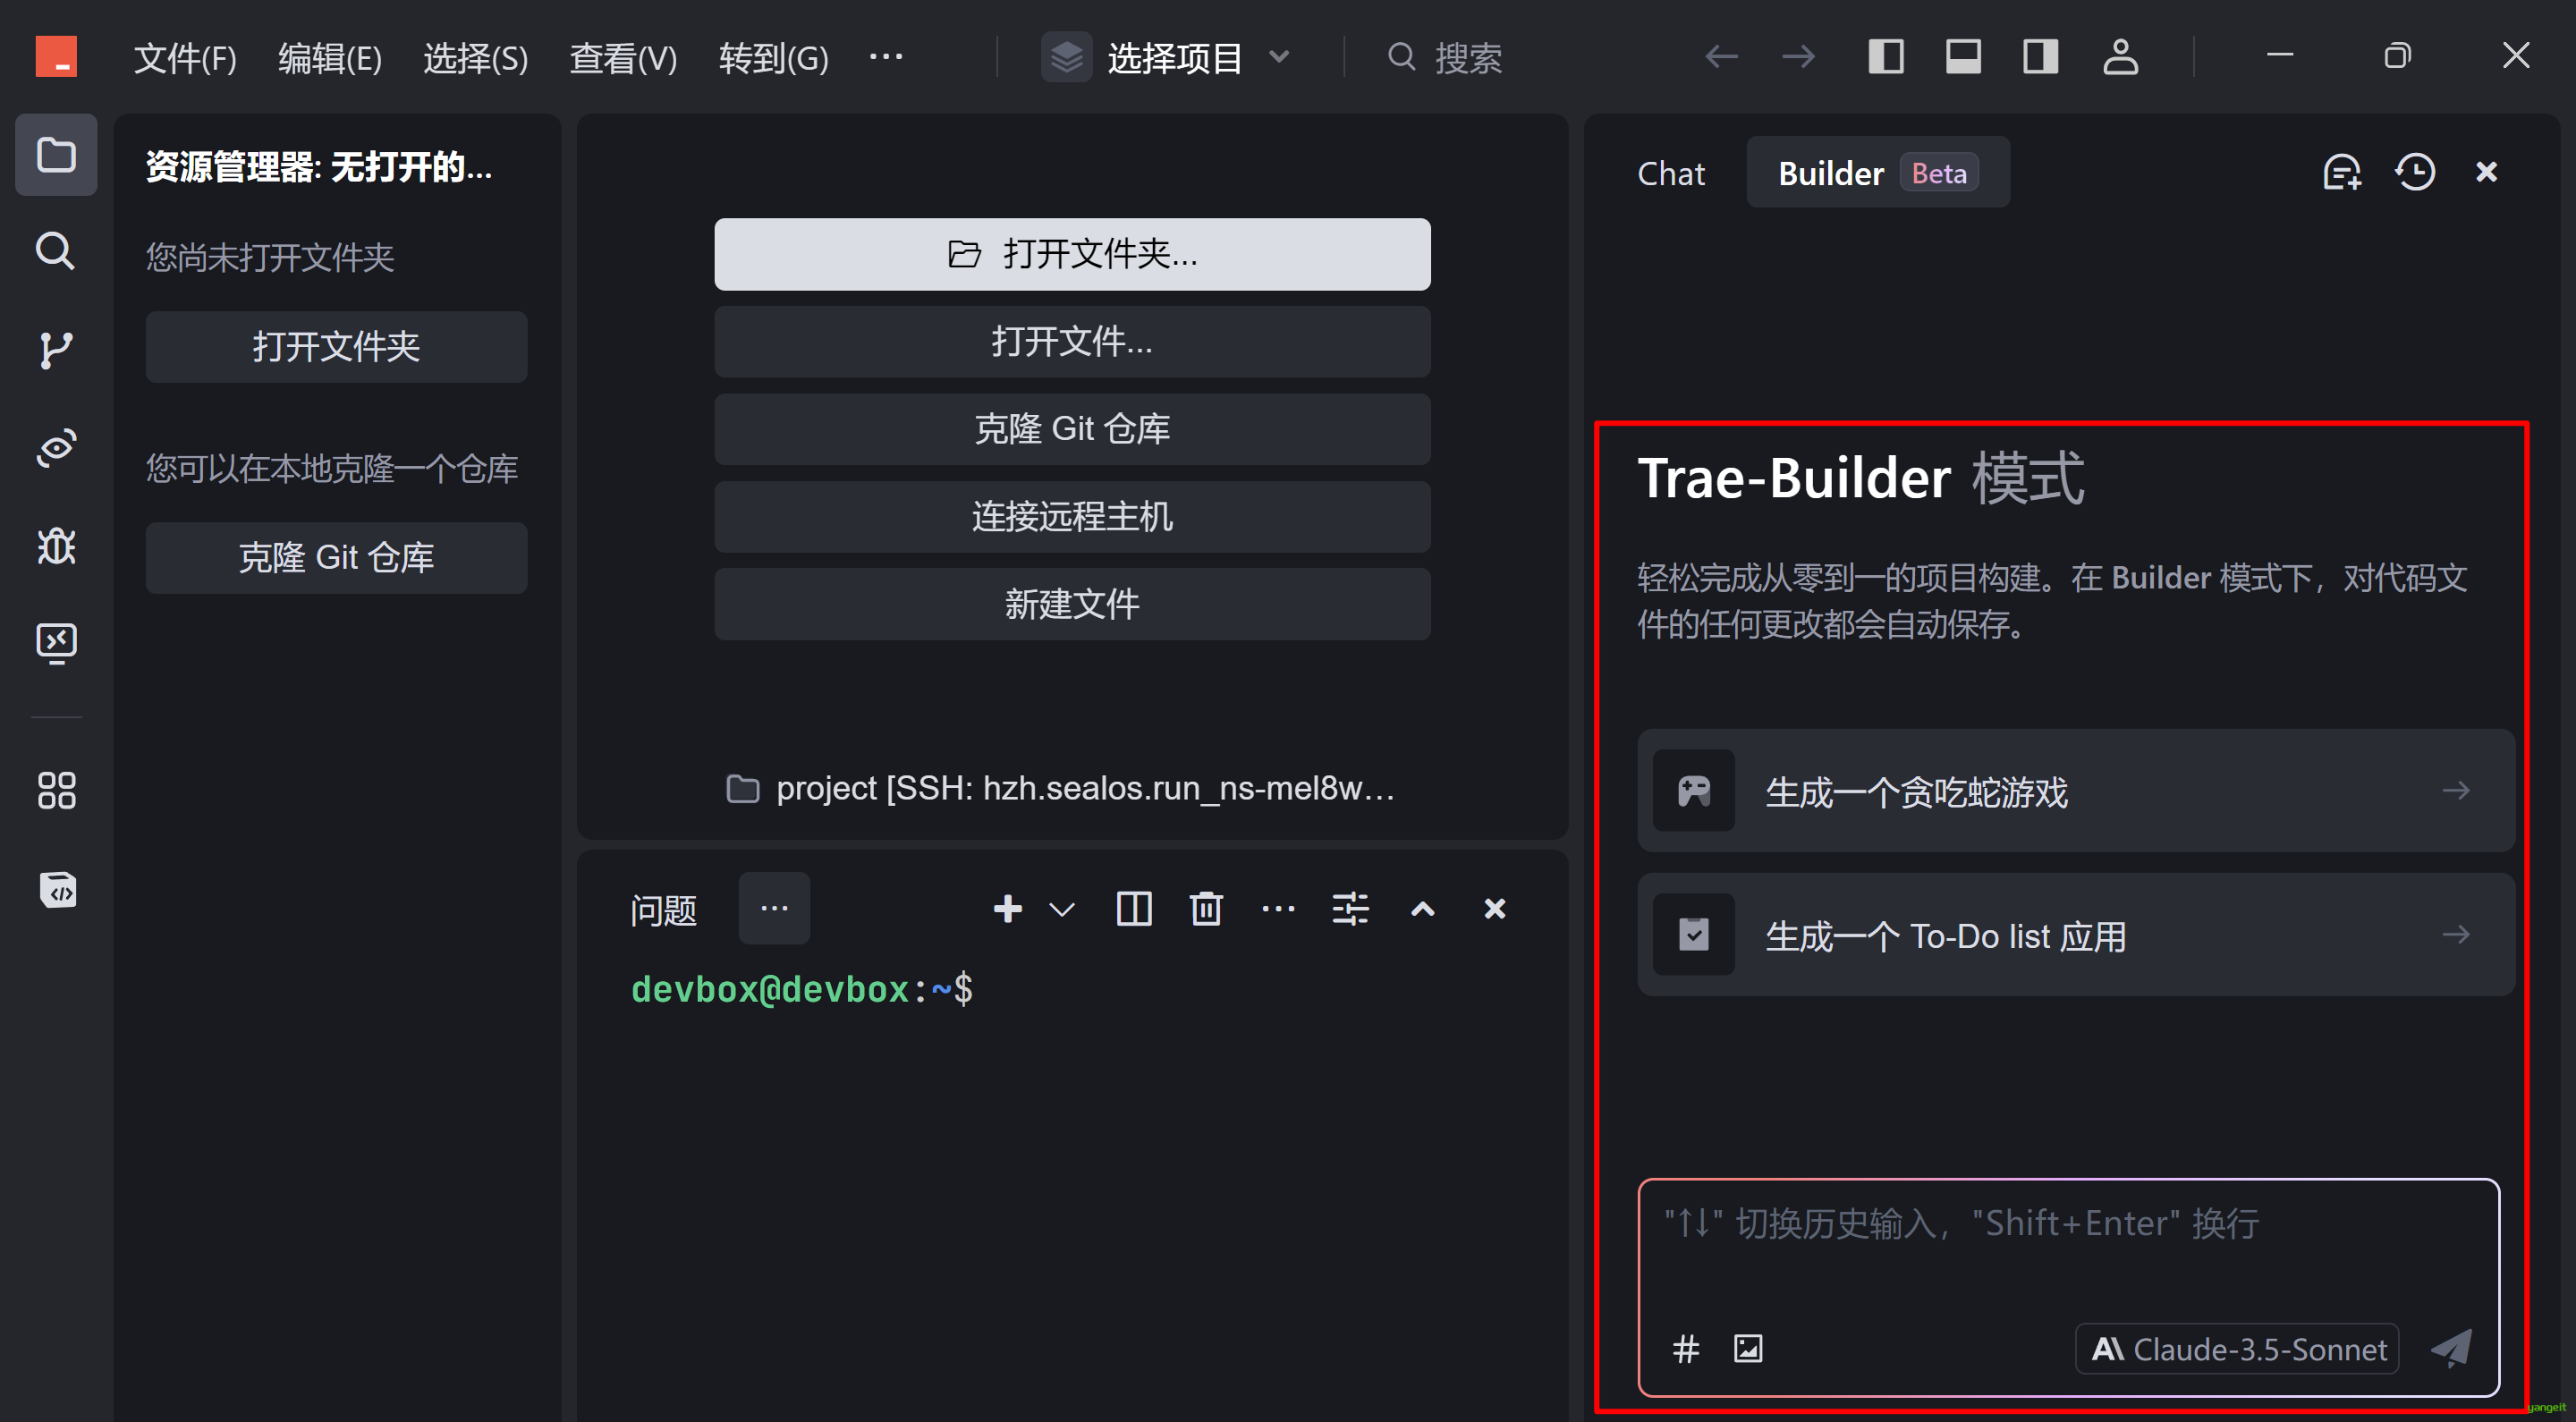The width and height of the screenshot is (2576, 1422).
Task: Open the 编辑(E) menu
Action: click(330, 58)
